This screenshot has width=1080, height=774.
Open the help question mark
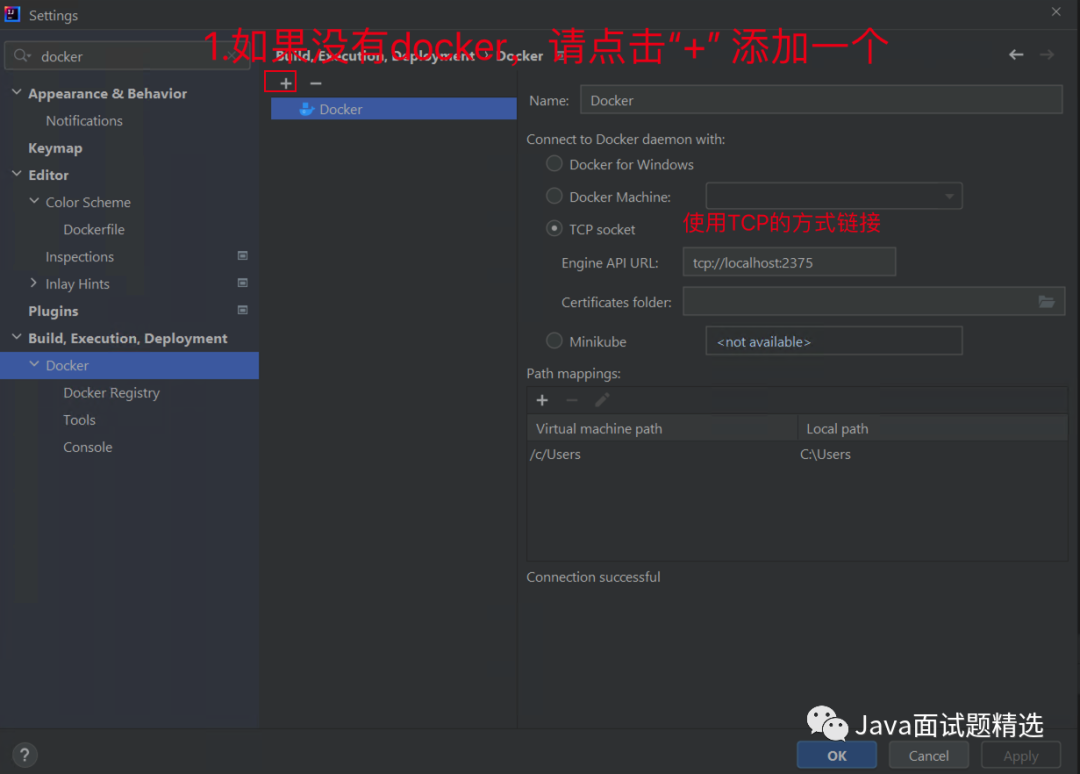click(x=25, y=755)
